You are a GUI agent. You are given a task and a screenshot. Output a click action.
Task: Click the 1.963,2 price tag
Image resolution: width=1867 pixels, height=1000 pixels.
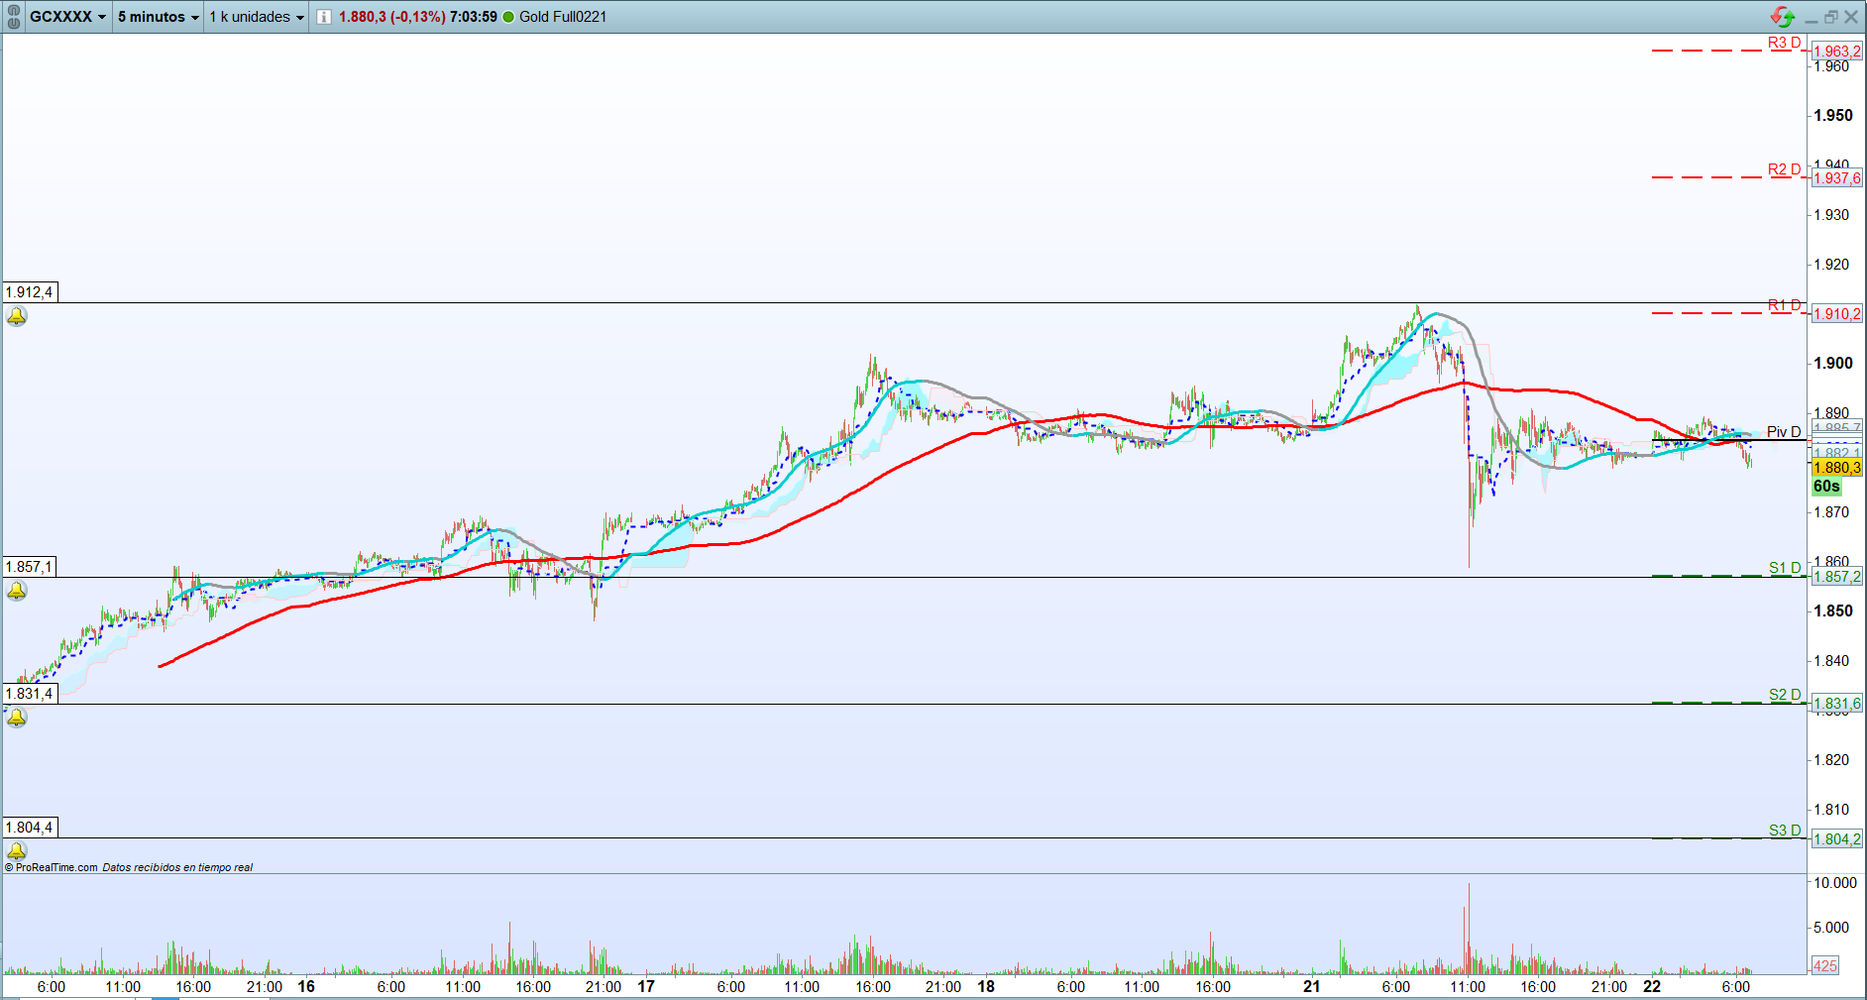tap(1837, 52)
